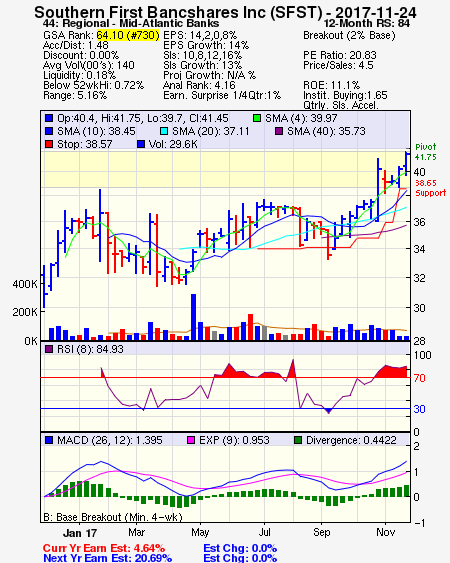The image size is (450, 563).
Task: Click 'Discount: 0.00%' text
Action: (81, 55)
